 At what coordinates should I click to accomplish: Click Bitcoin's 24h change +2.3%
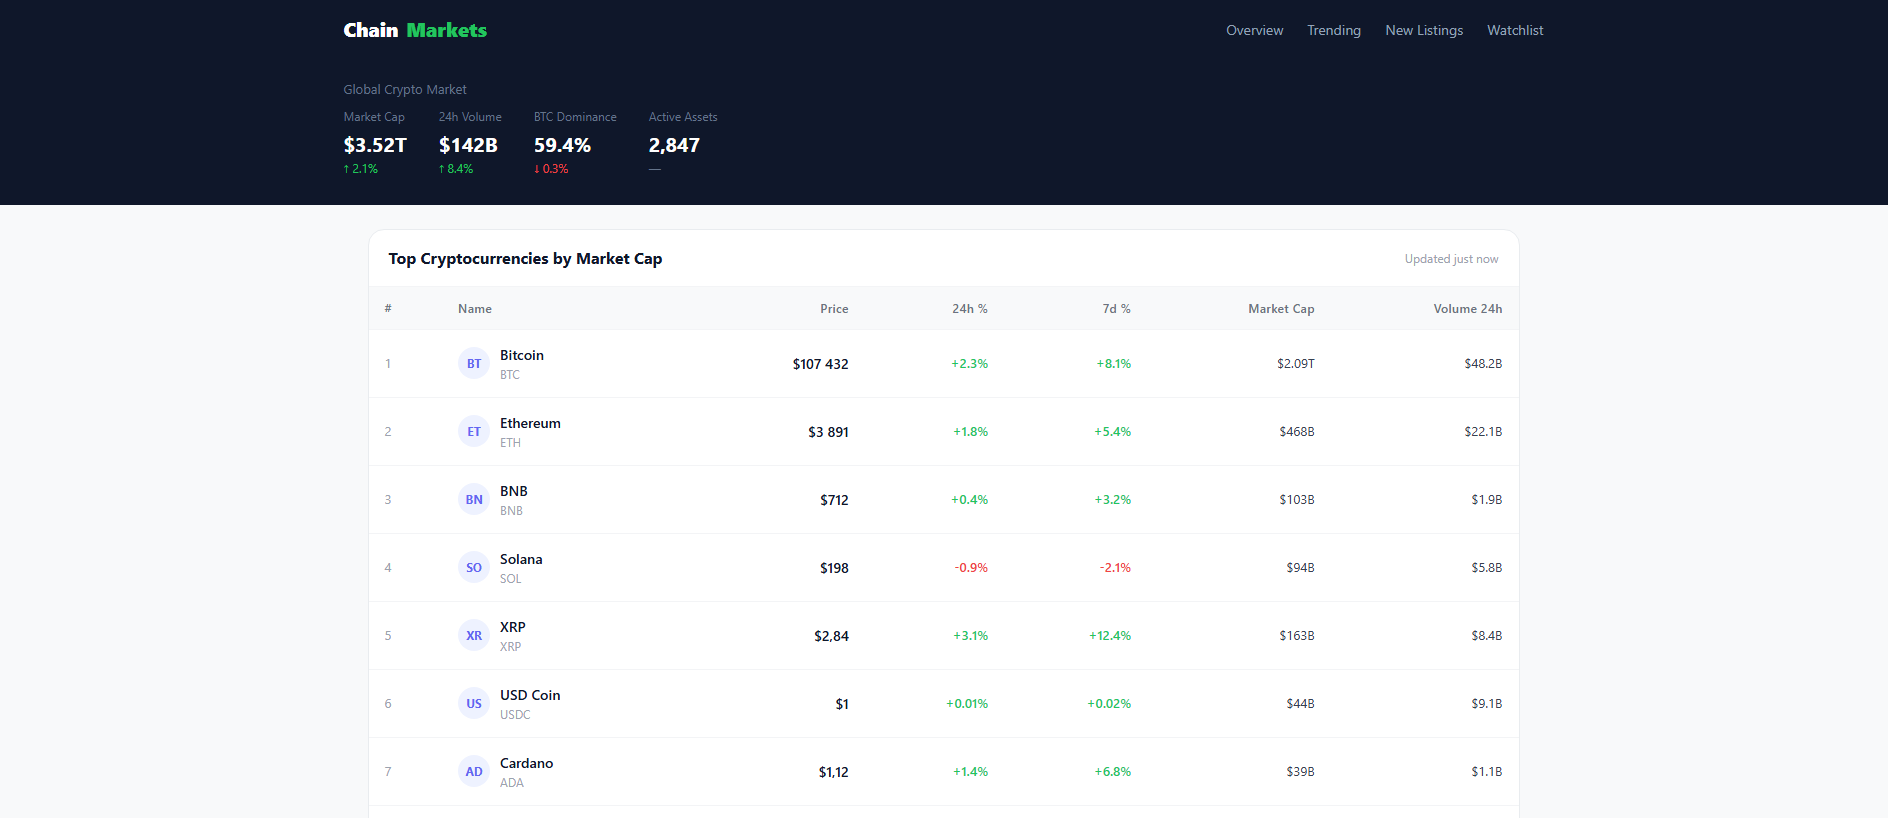tap(969, 364)
